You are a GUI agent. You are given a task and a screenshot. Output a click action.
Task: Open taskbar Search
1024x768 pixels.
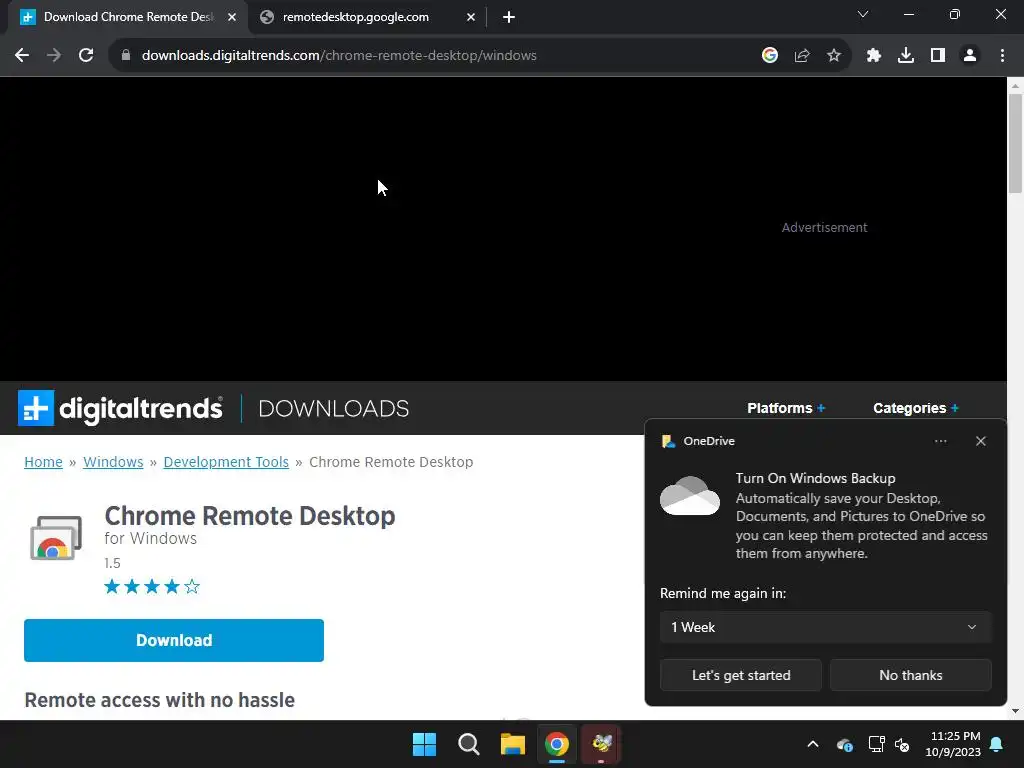coord(469,744)
